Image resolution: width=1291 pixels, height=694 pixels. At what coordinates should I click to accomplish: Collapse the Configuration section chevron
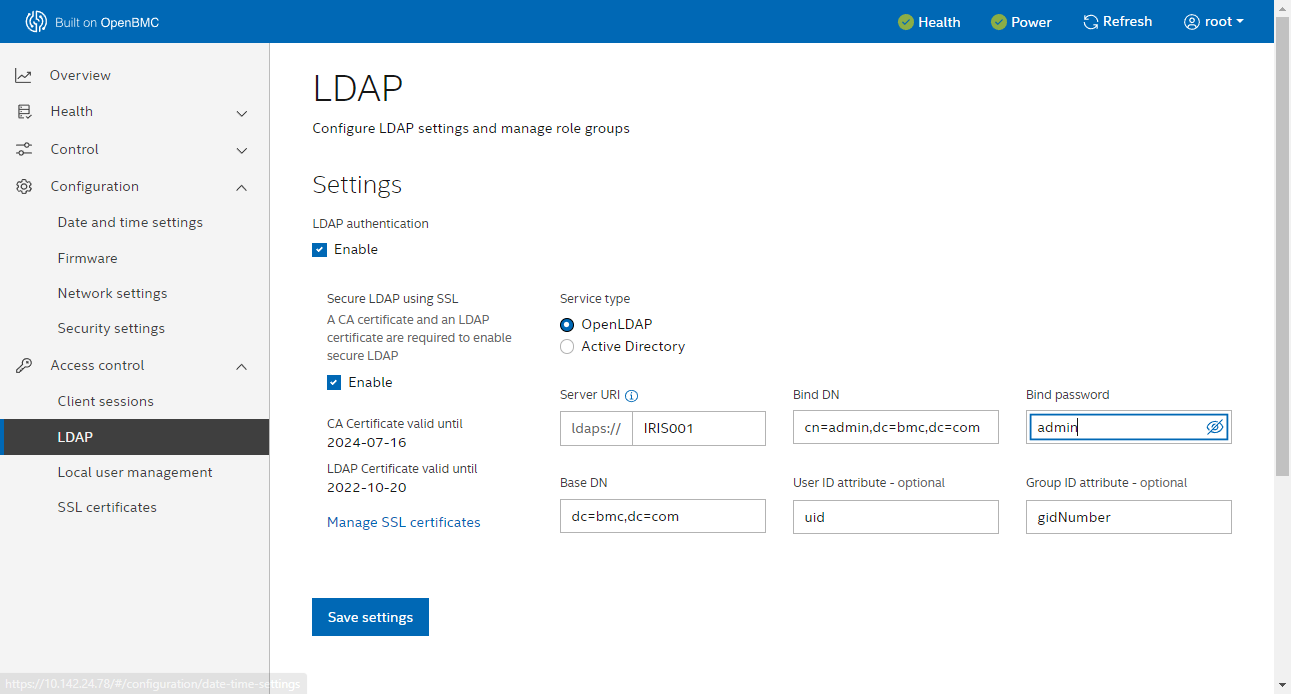(x=242, y=187)
